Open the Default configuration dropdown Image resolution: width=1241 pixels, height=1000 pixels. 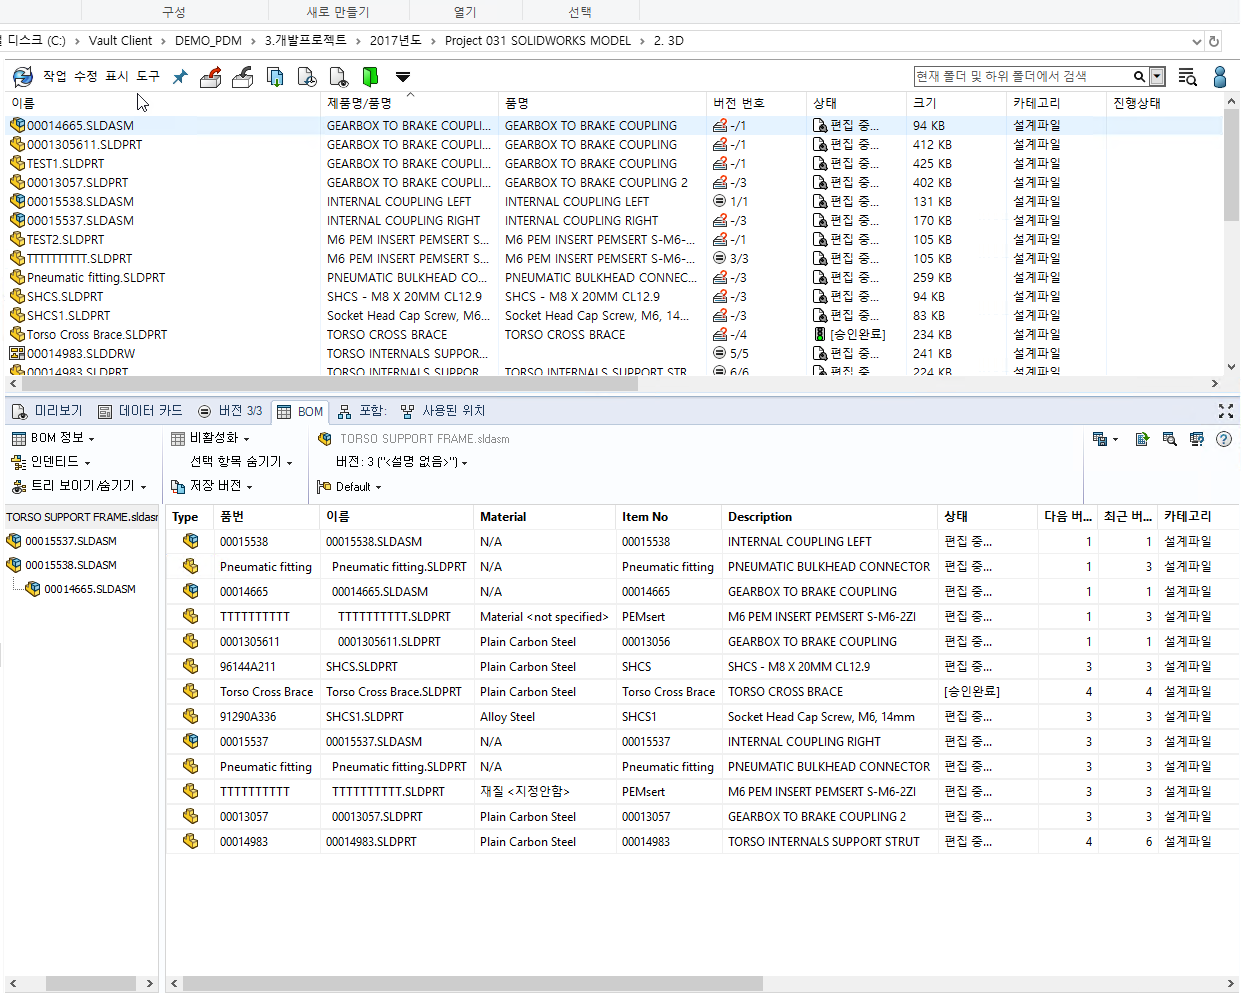tap(349, 487)
